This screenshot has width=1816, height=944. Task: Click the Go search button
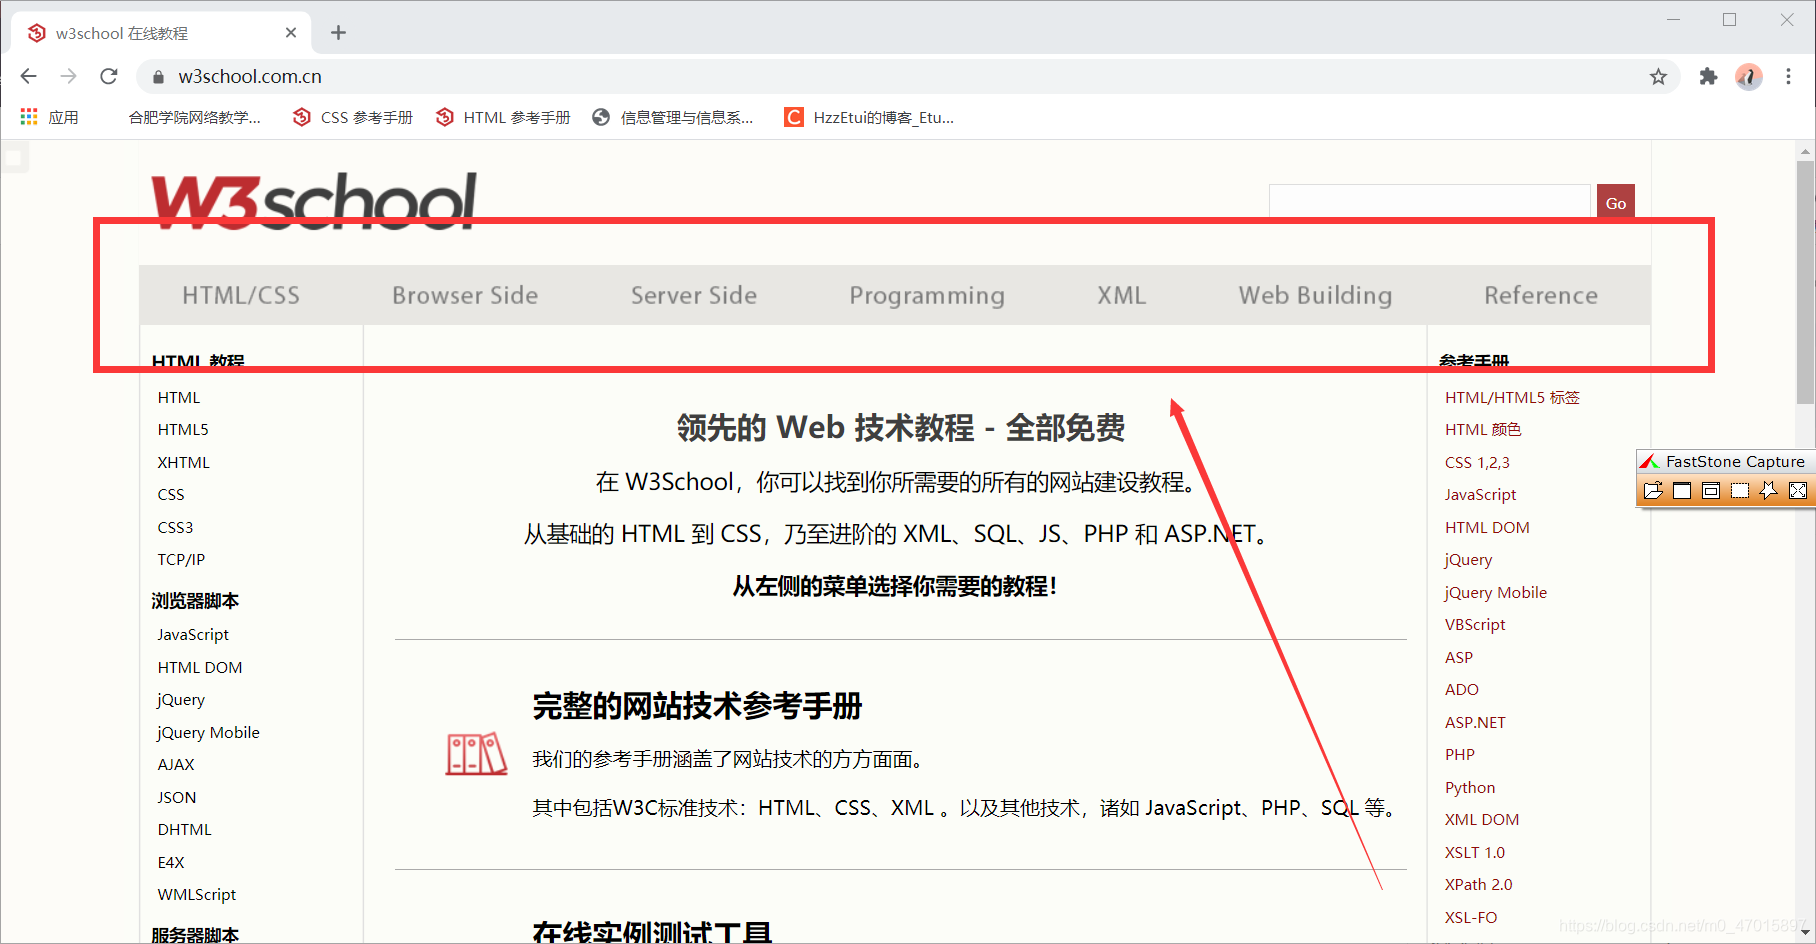[1616, 203]
